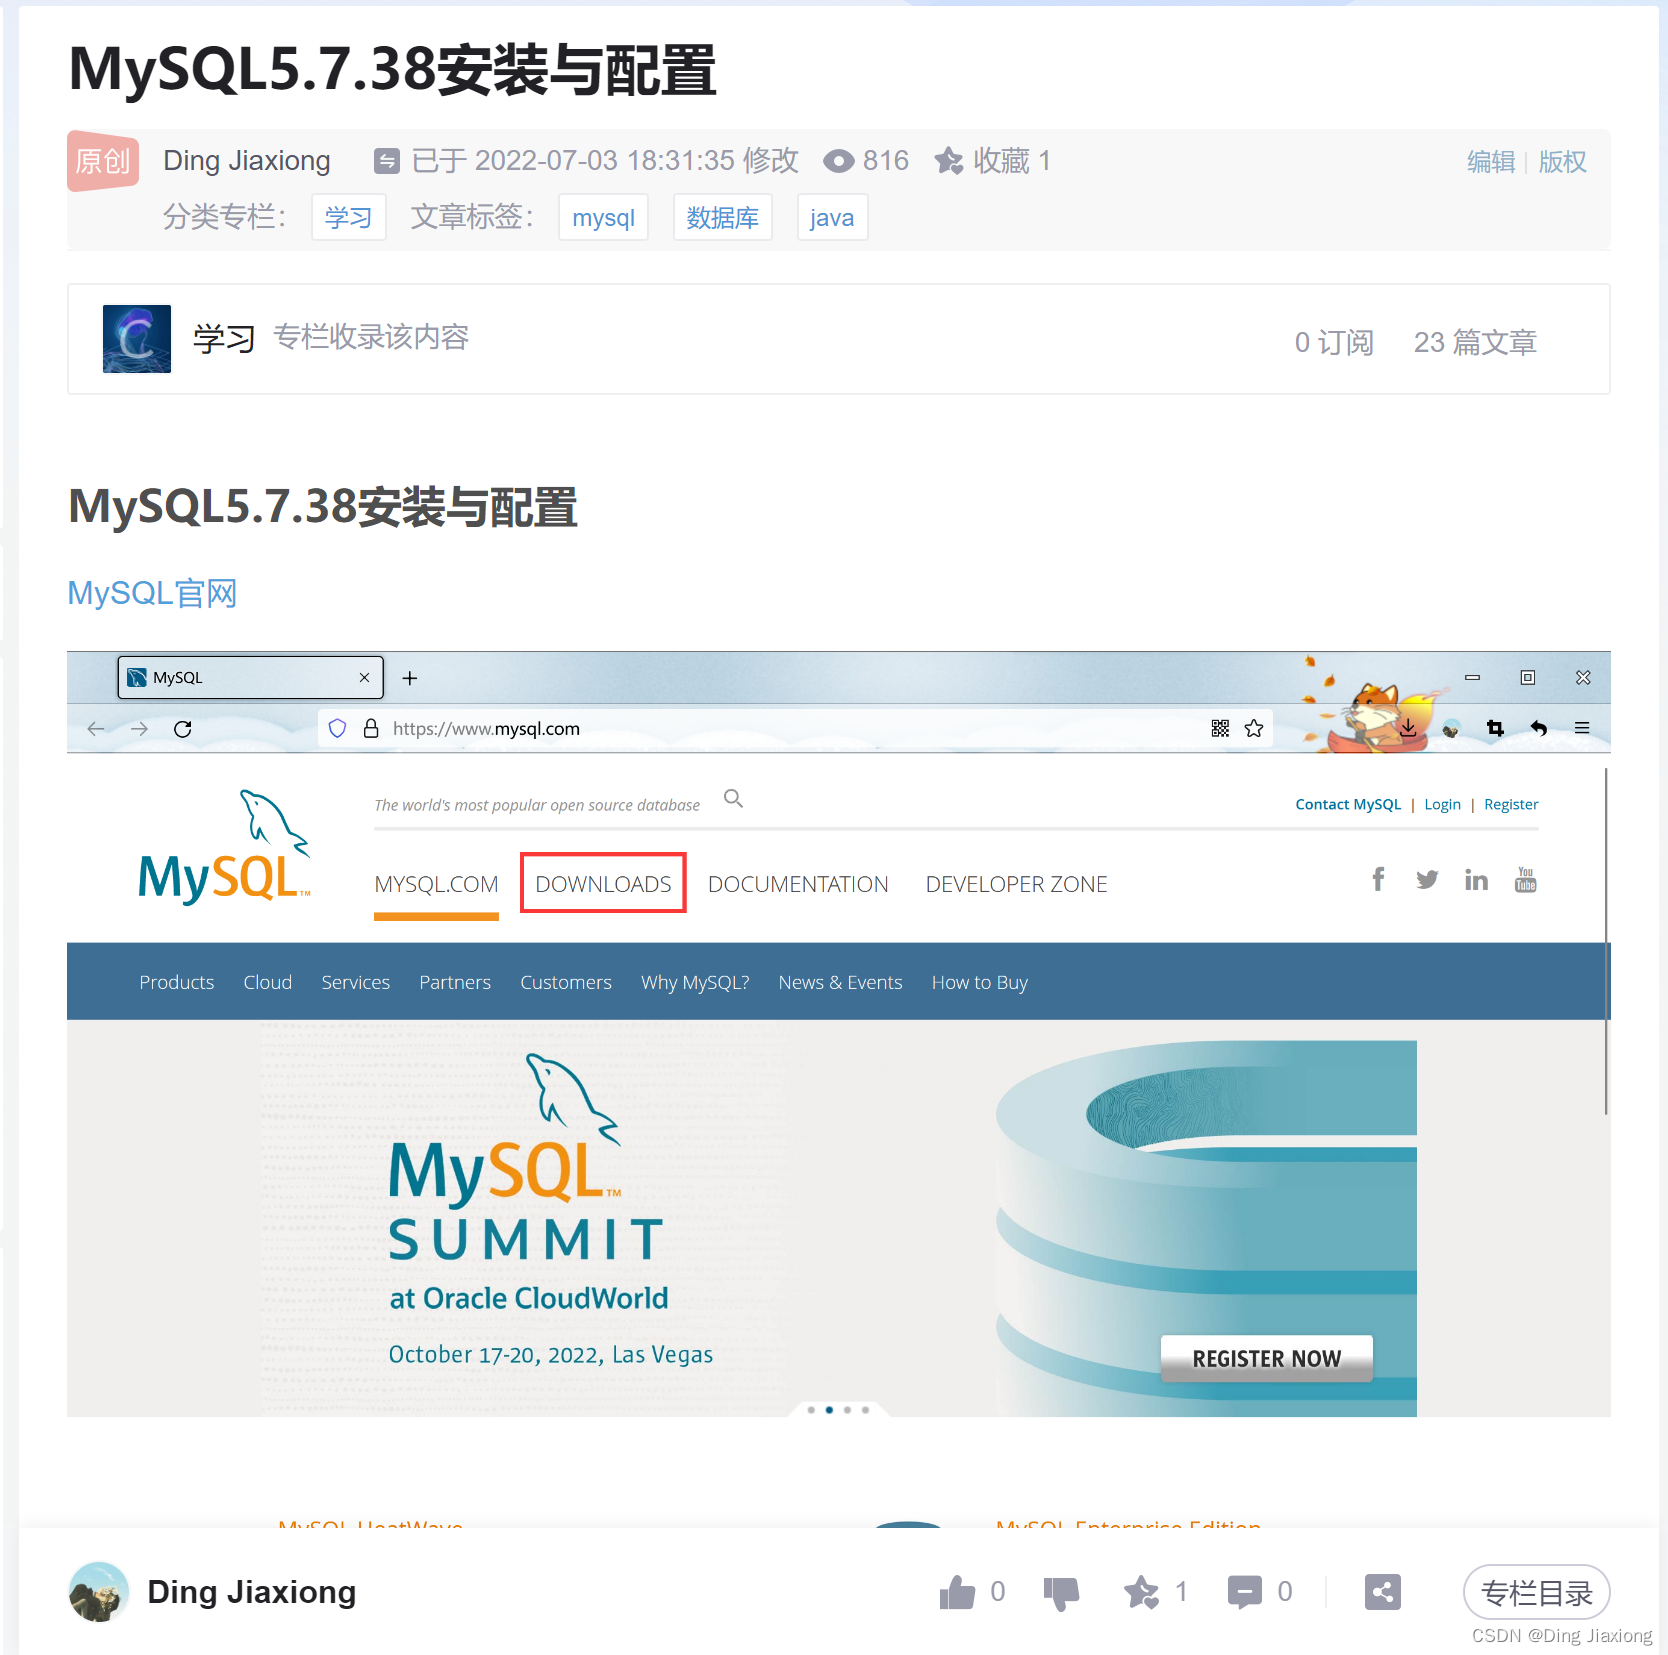Open the Services menu item
This screenshot has width=1668, height=1655.
pyautogui.click(x=356, y=982)
